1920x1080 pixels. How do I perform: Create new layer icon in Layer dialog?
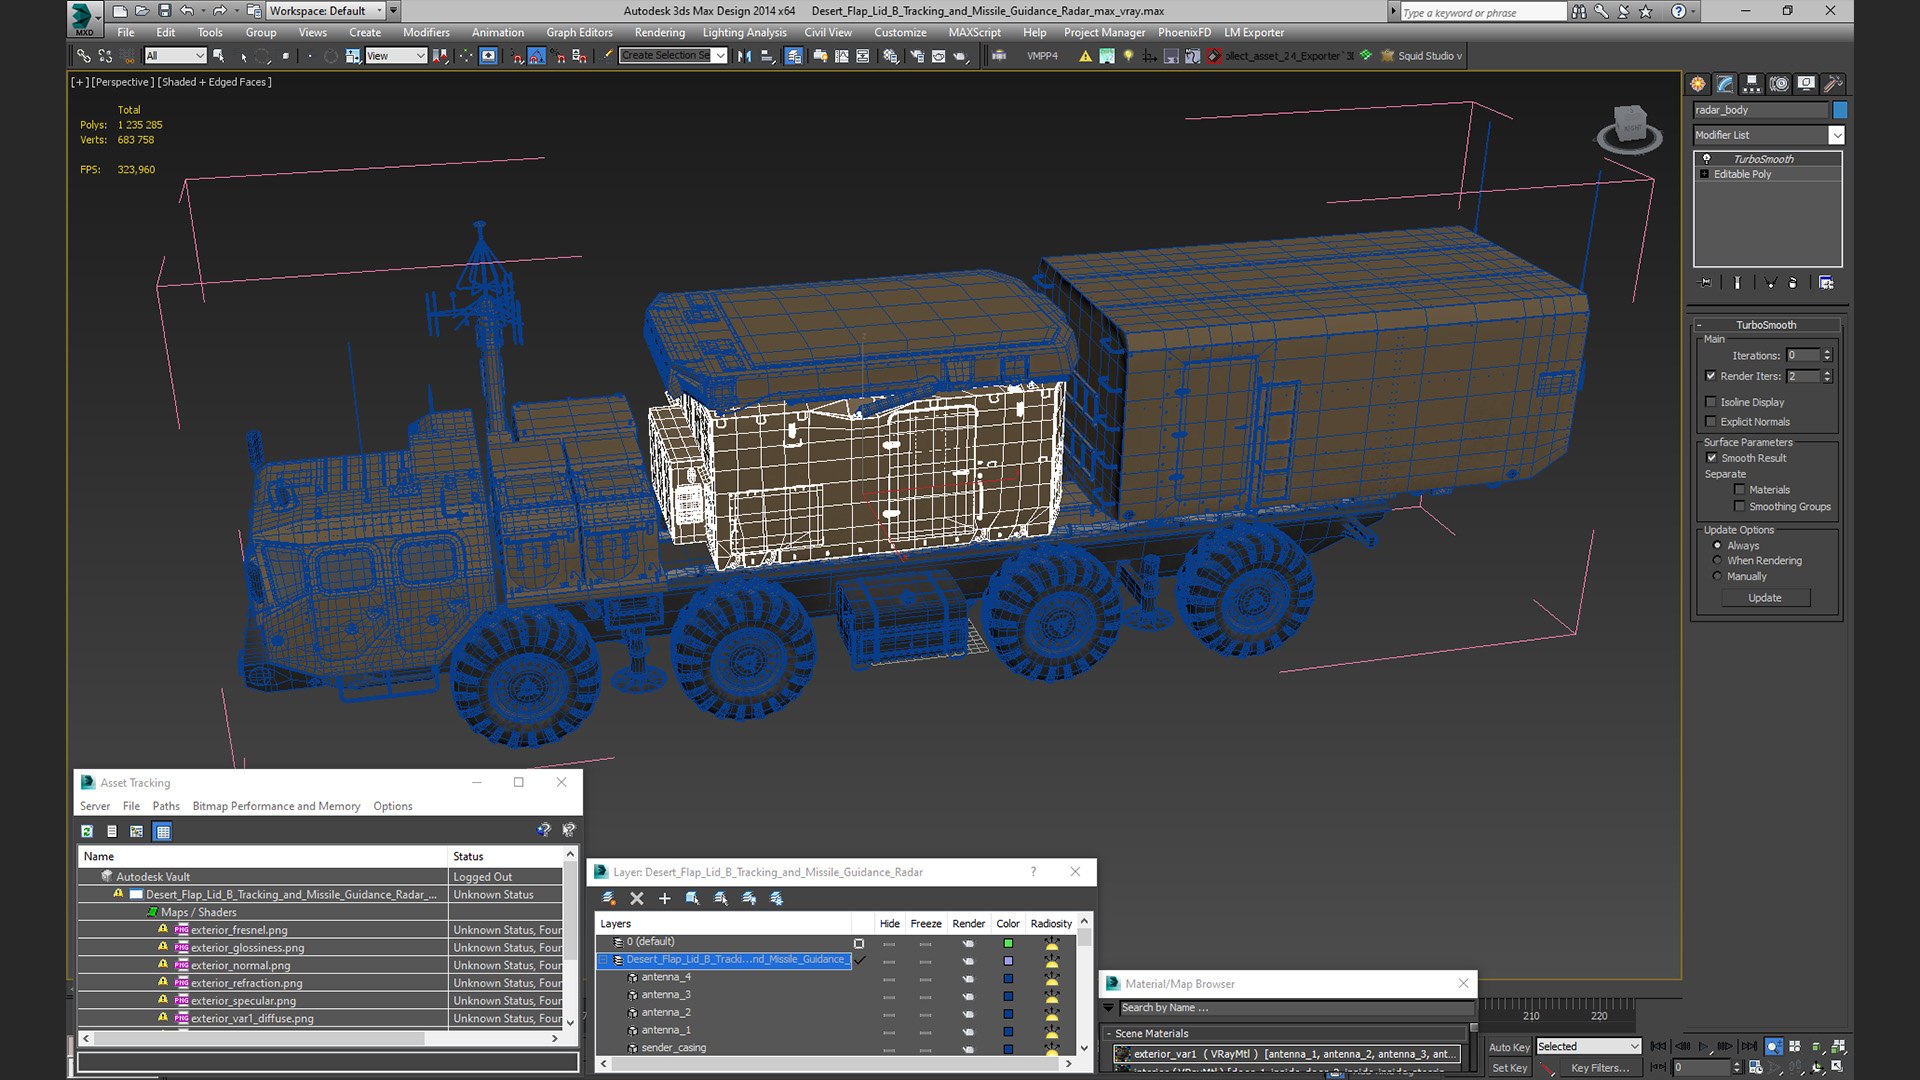coord(609,898)
